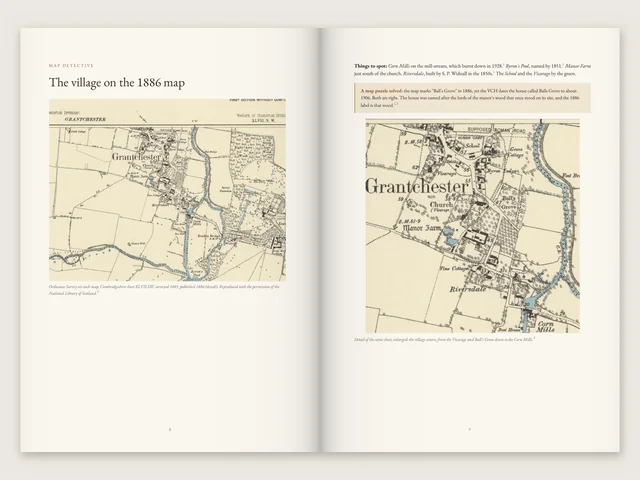Open the left page overview map image
Image resolution: width=640 pixels, height=480 pixels.
pyautogui.click(x=167, y=190)
